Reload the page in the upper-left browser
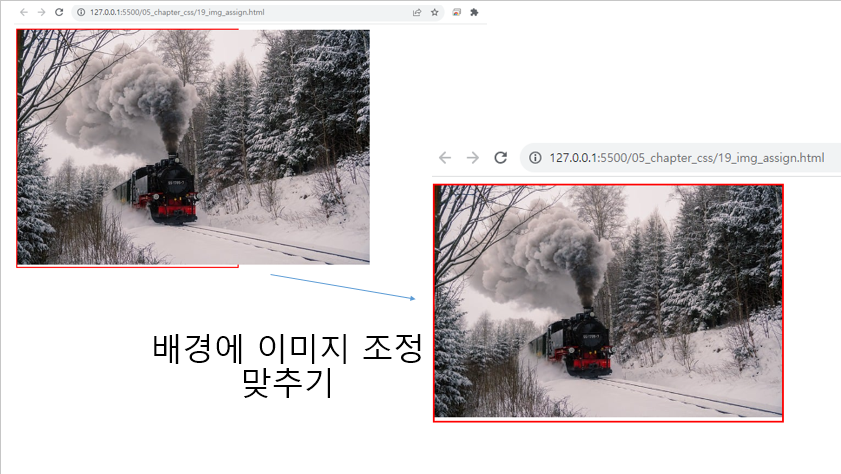 pyautogui.click(x=59, y=12)
